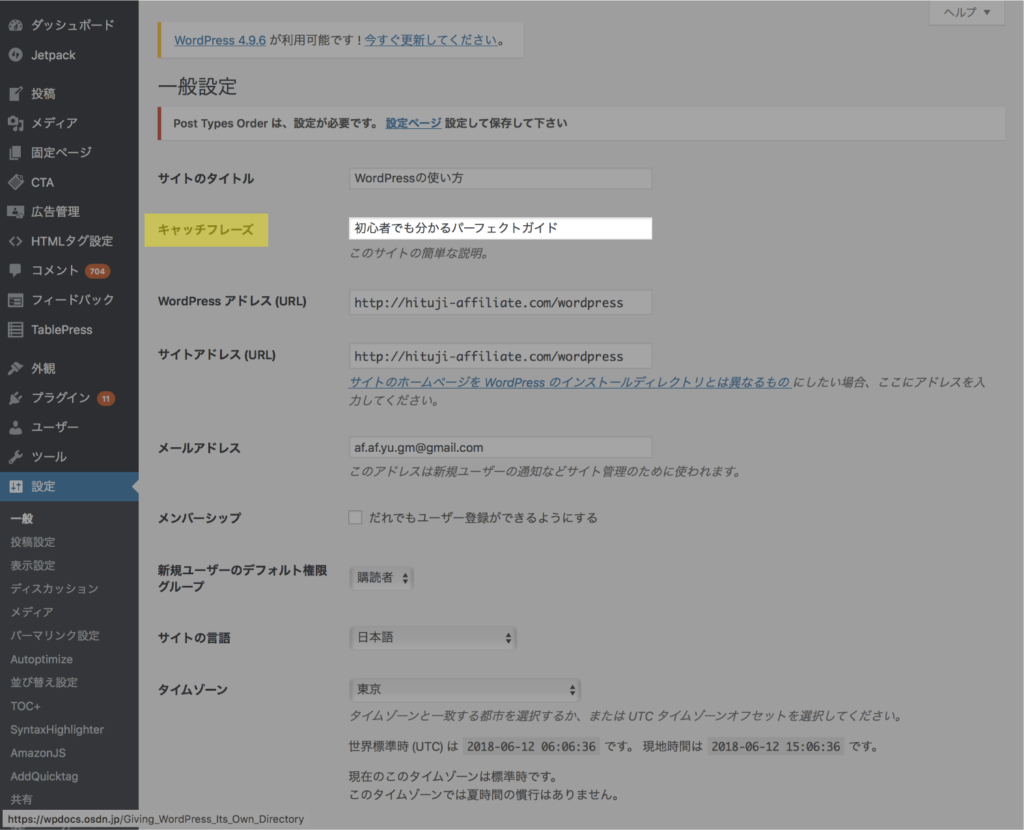Click the feedback form icon beside フィードバック
This screenshot has height=830, width=1024.
[16, 300]
